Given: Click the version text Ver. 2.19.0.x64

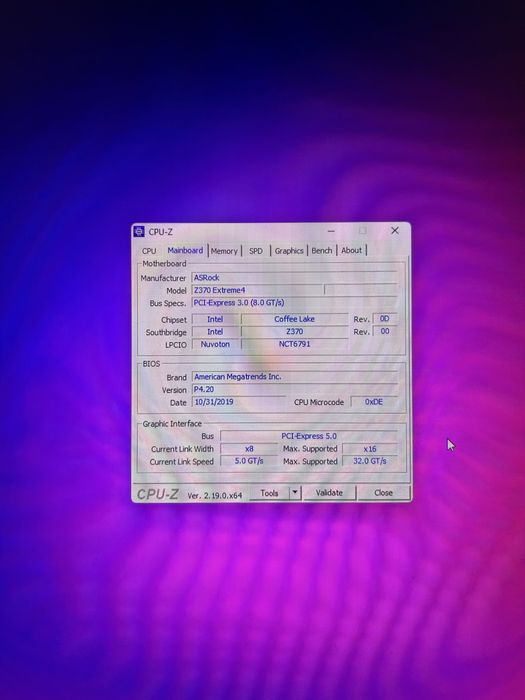Looking at the screenshot, I should tap(215, 496).
